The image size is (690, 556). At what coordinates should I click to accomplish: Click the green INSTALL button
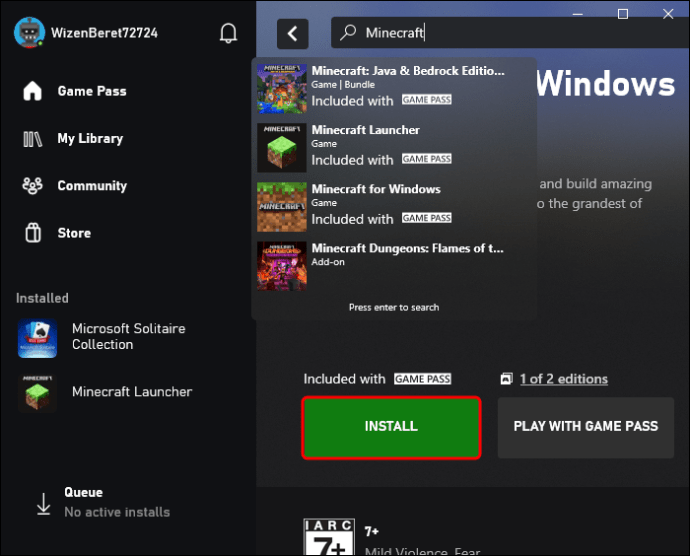(x=391, y=428)
